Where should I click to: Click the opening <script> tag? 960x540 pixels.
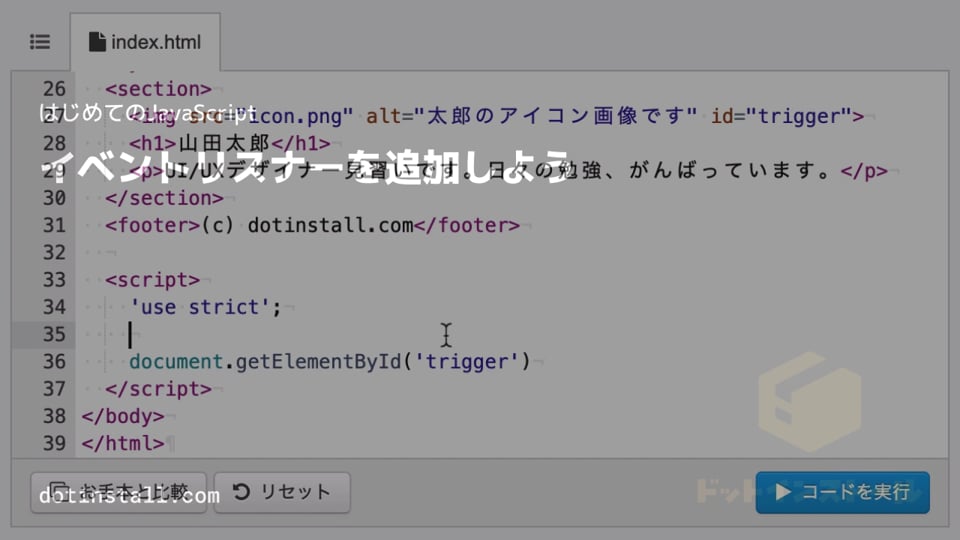(x=152, y=280)
